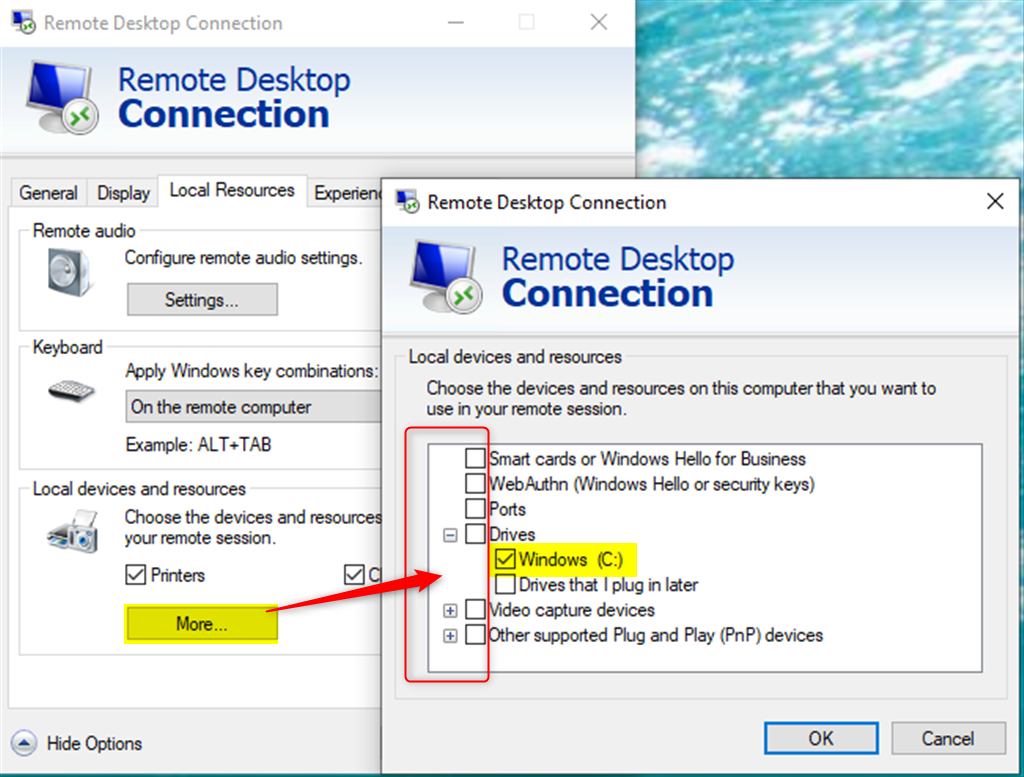Click the speaker icon under Remote audio
Screen dimensions: 1024x777
[x=69, y=274]
